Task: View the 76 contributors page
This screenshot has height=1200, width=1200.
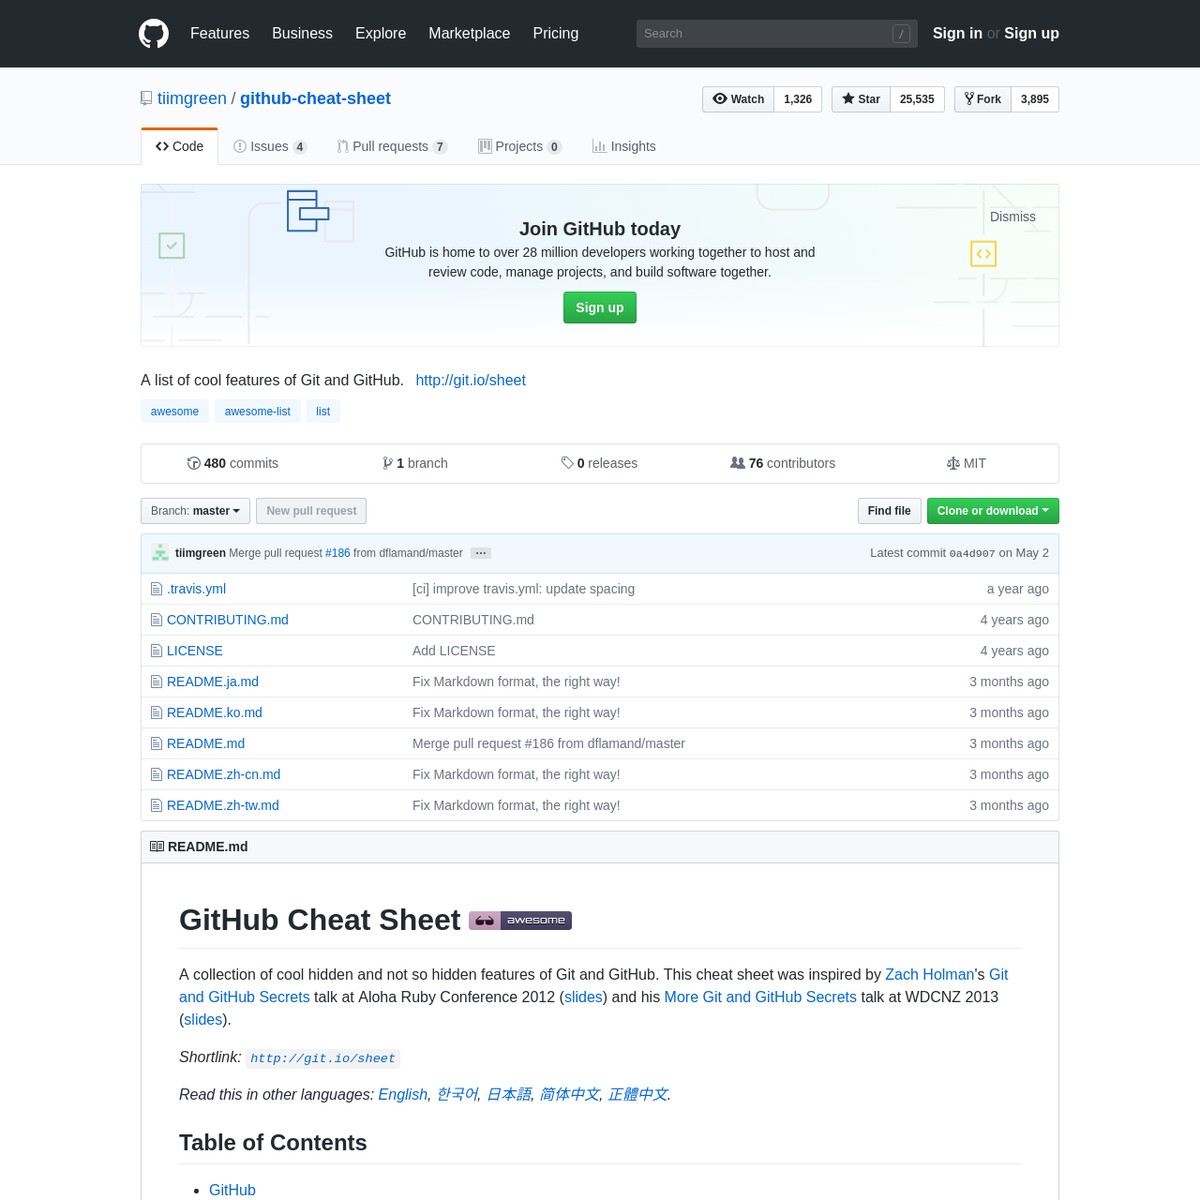Action: point(783,463)
